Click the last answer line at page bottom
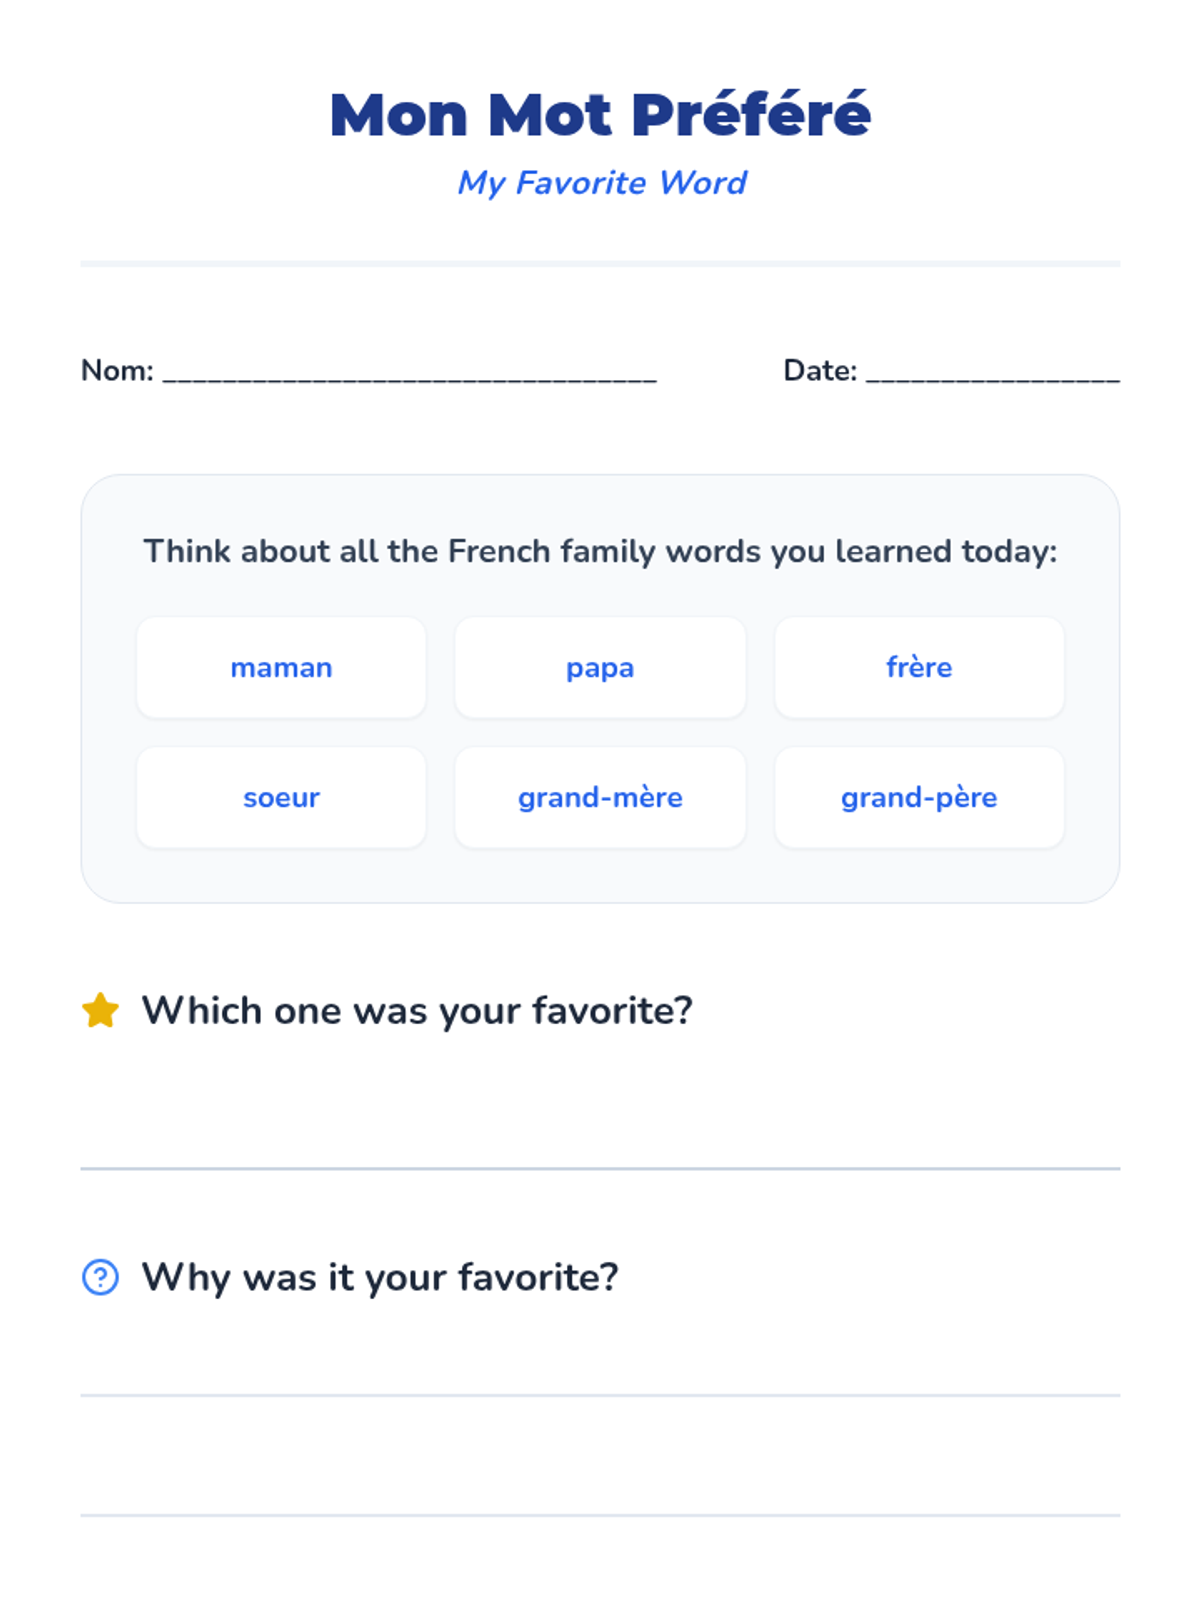 pos(600,1514)
